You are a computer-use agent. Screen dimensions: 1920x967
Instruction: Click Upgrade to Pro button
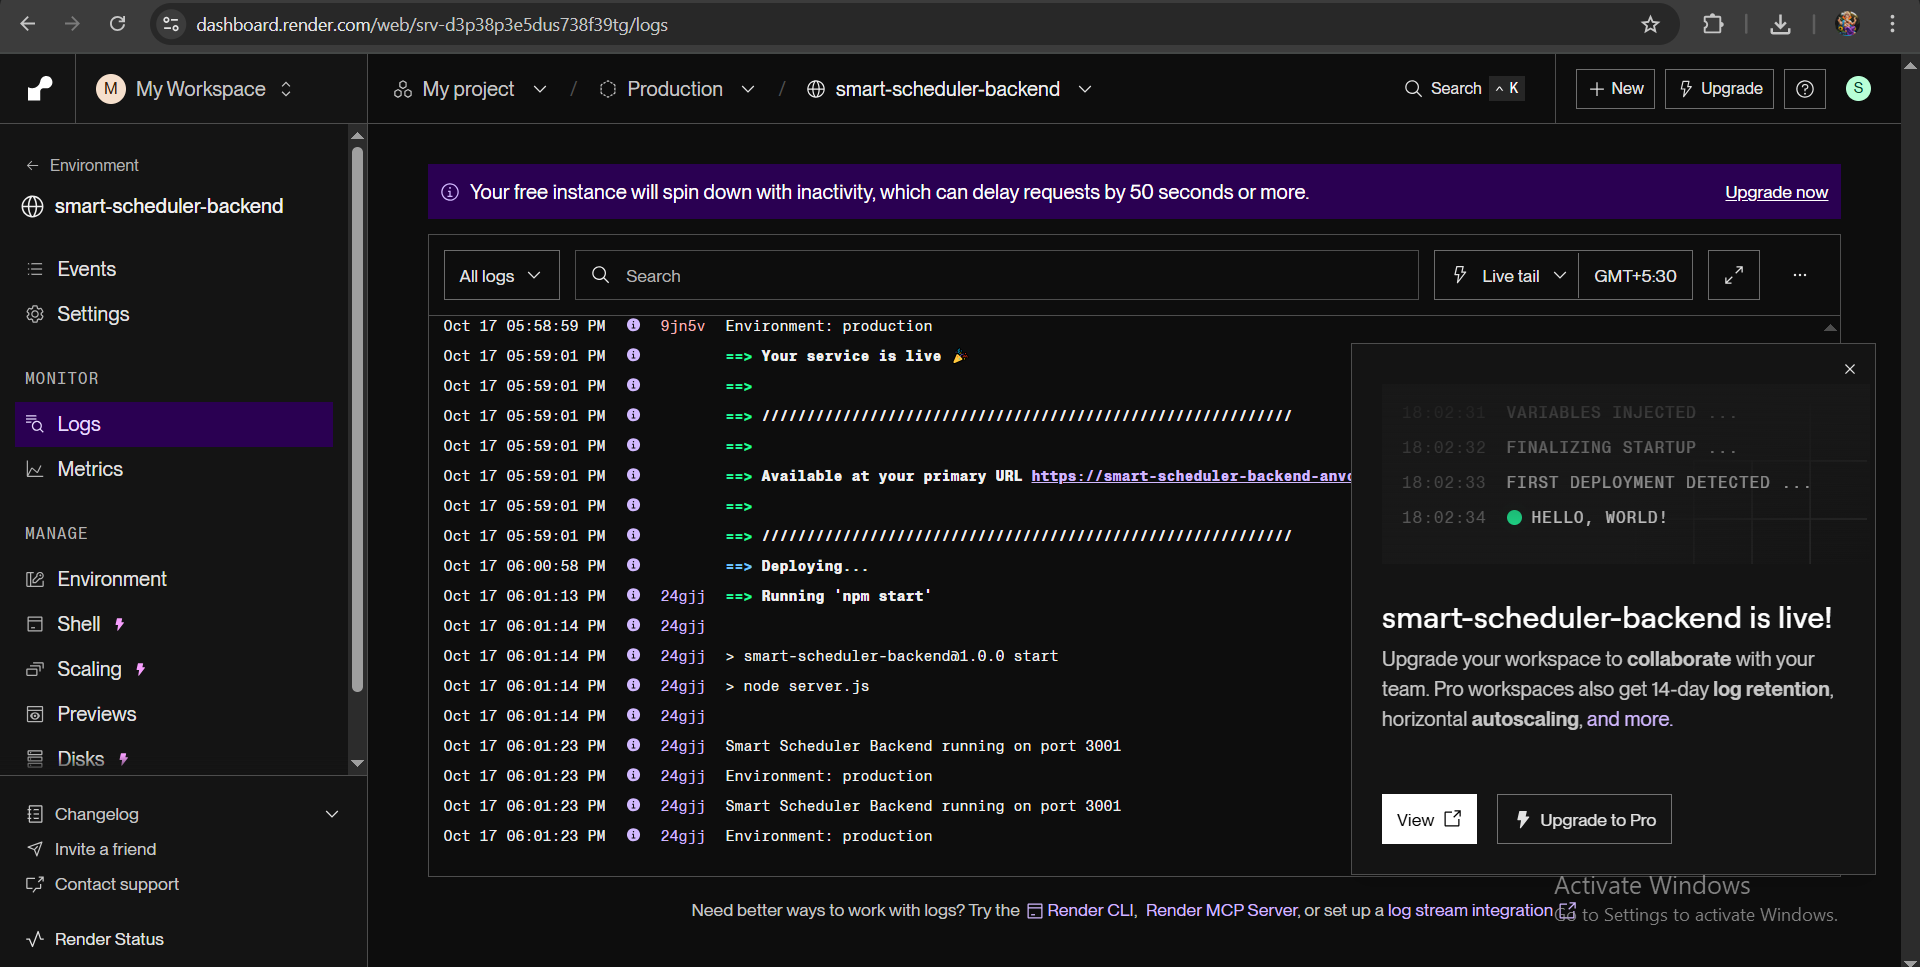point(1584,819)
